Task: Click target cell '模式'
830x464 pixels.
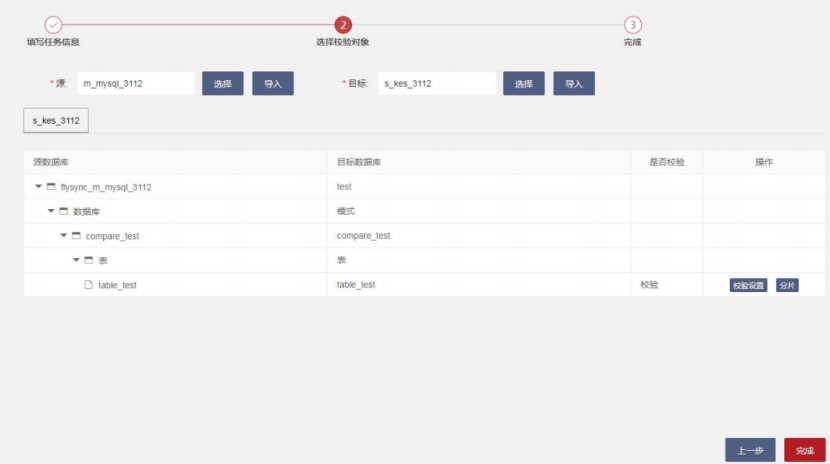Action: 346,211
